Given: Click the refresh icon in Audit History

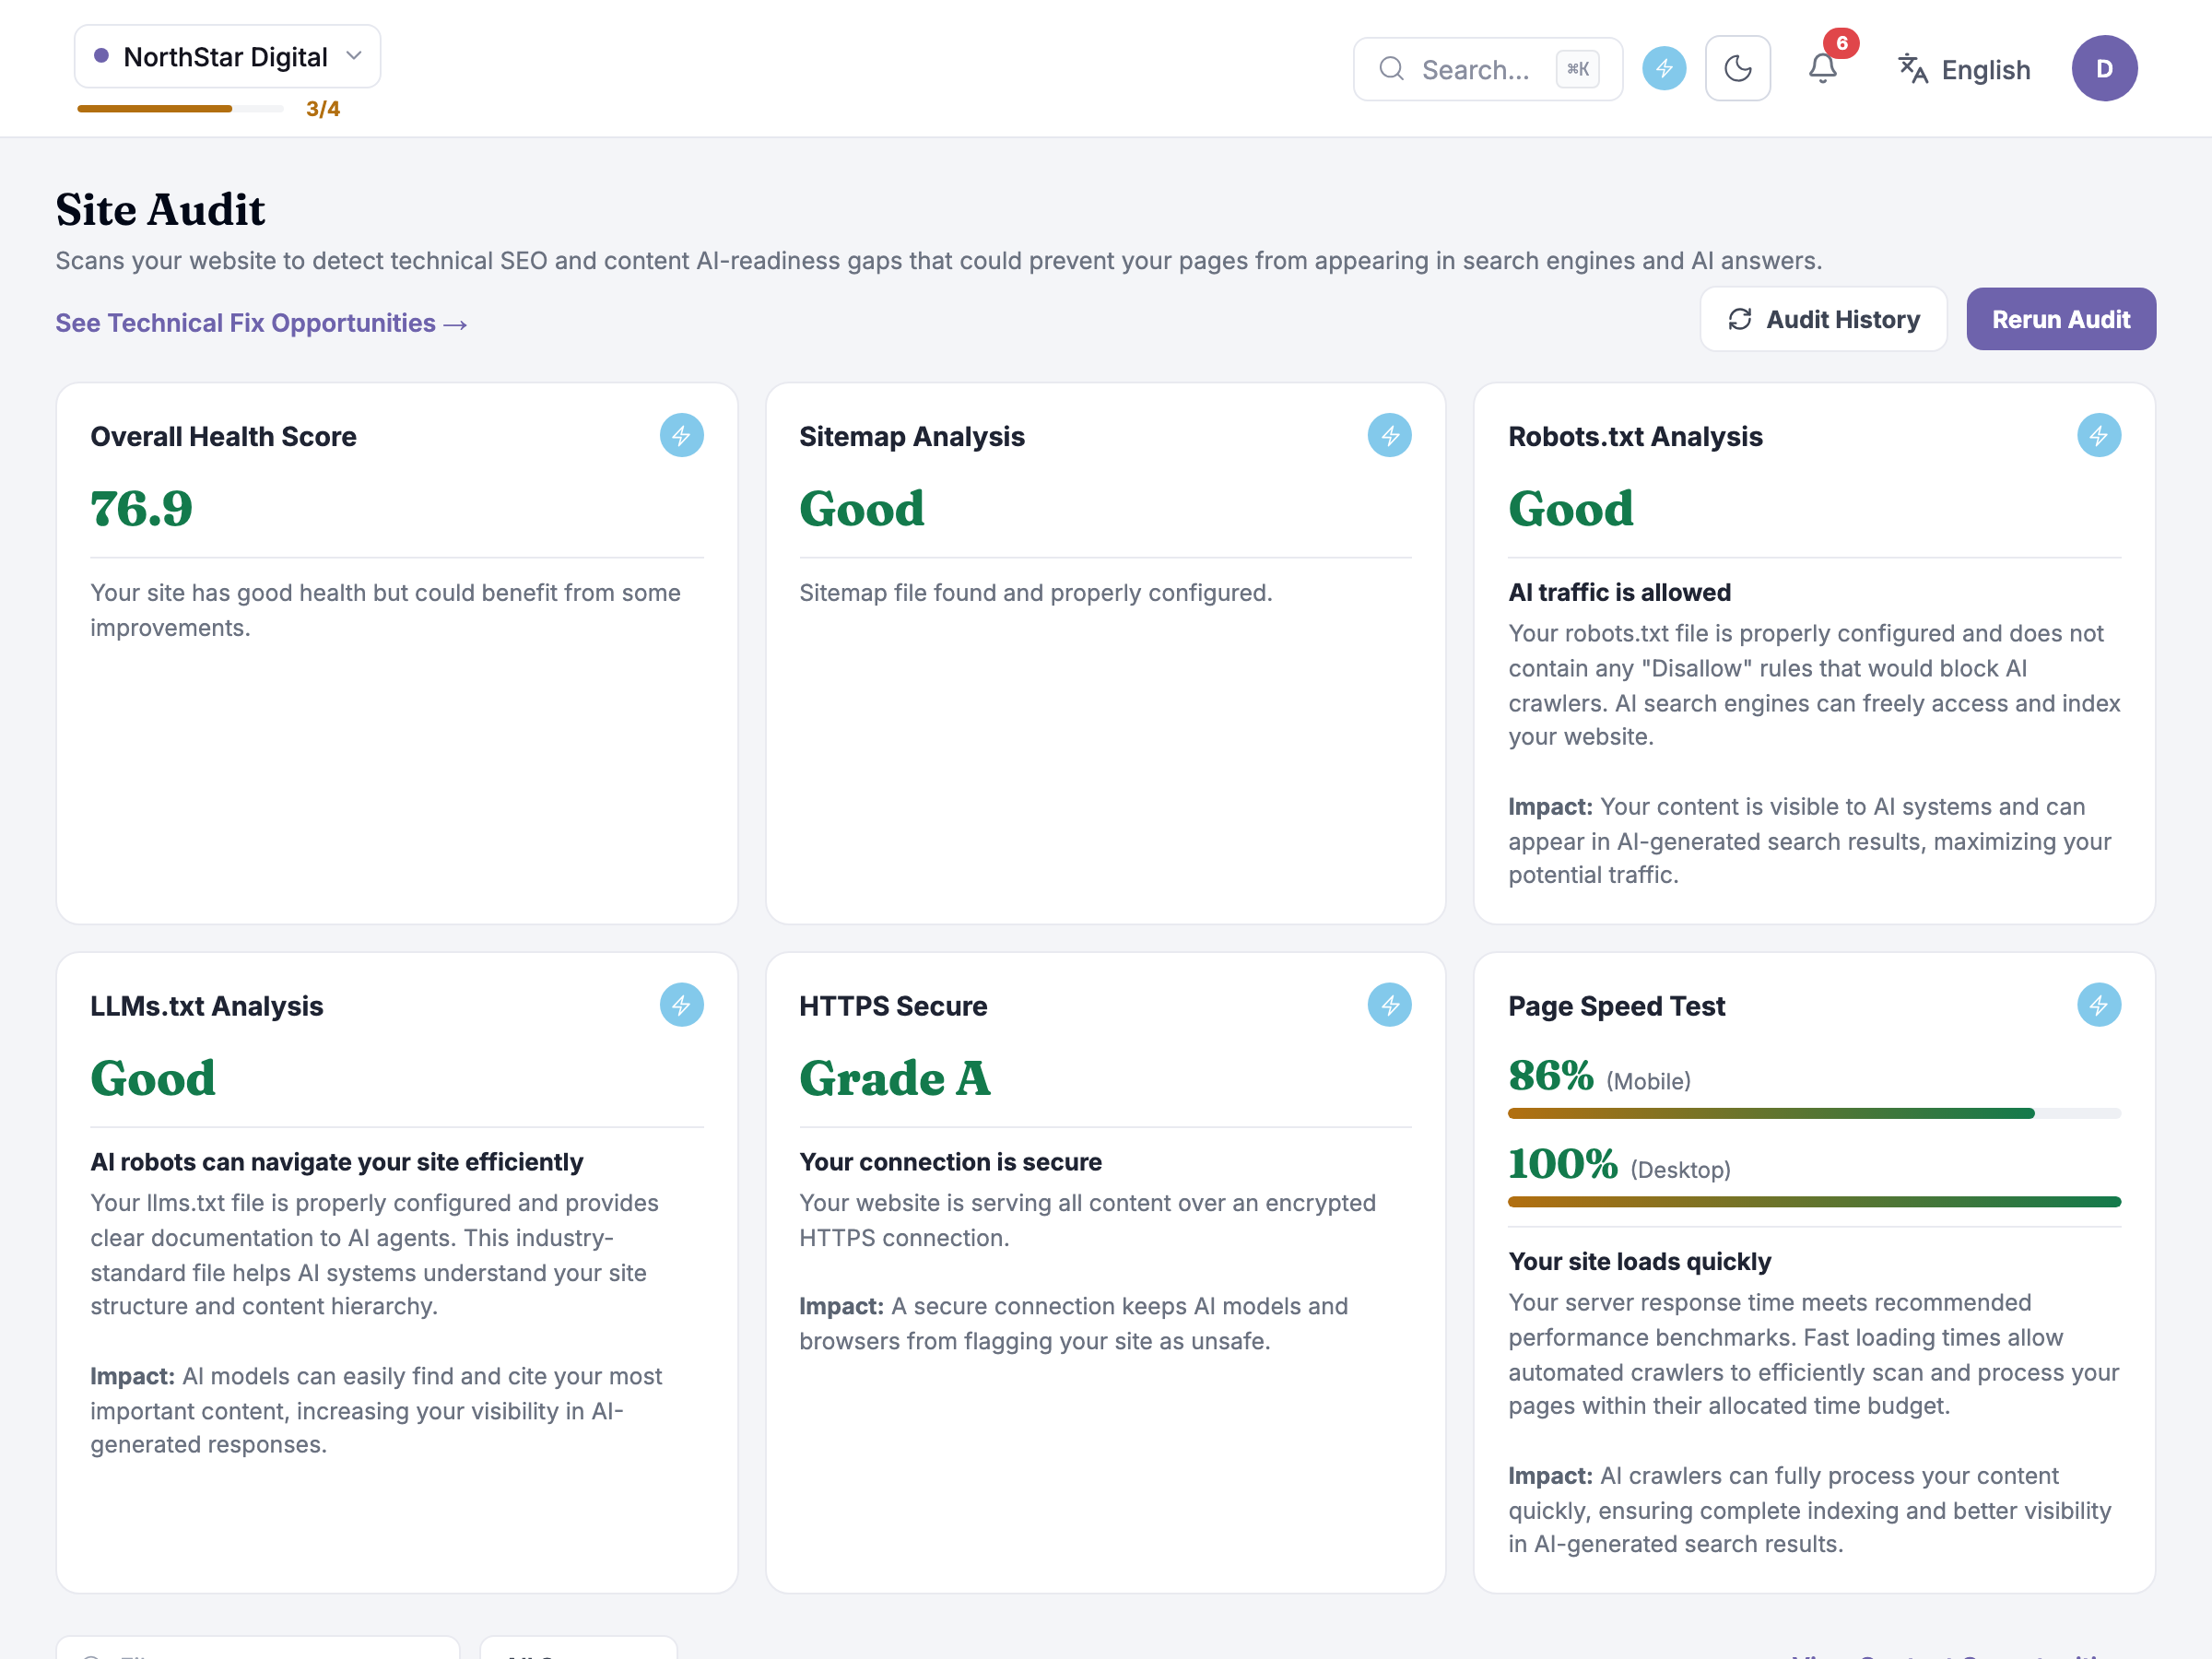Looking at the screenshot, I should click(1740, 320).
